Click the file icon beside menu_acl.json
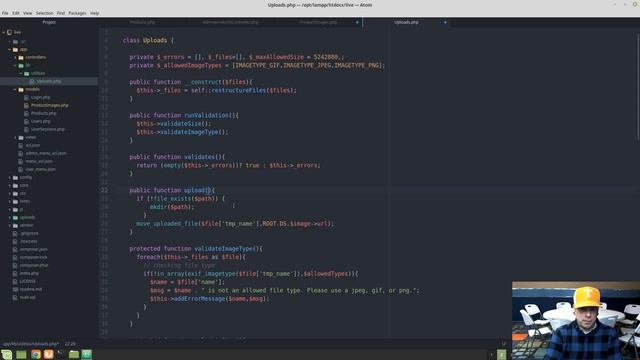640x360 pixels. coord(21,161)
